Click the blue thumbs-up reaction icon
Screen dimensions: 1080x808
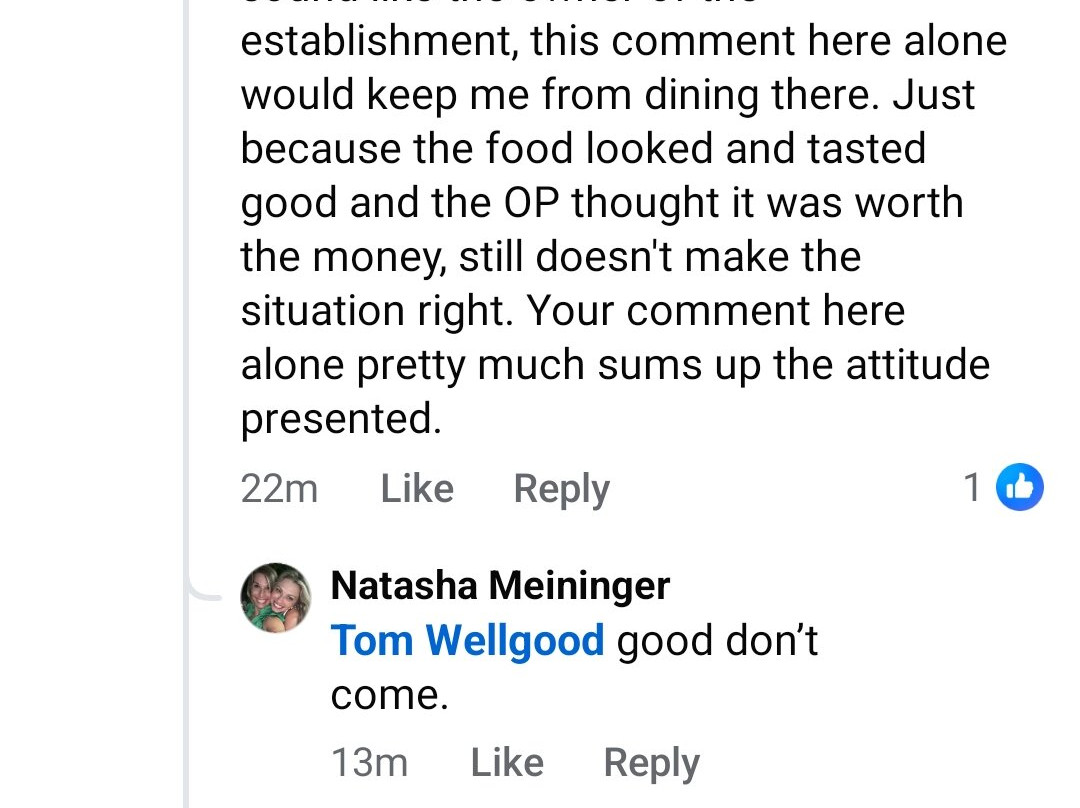point(1021,487)
